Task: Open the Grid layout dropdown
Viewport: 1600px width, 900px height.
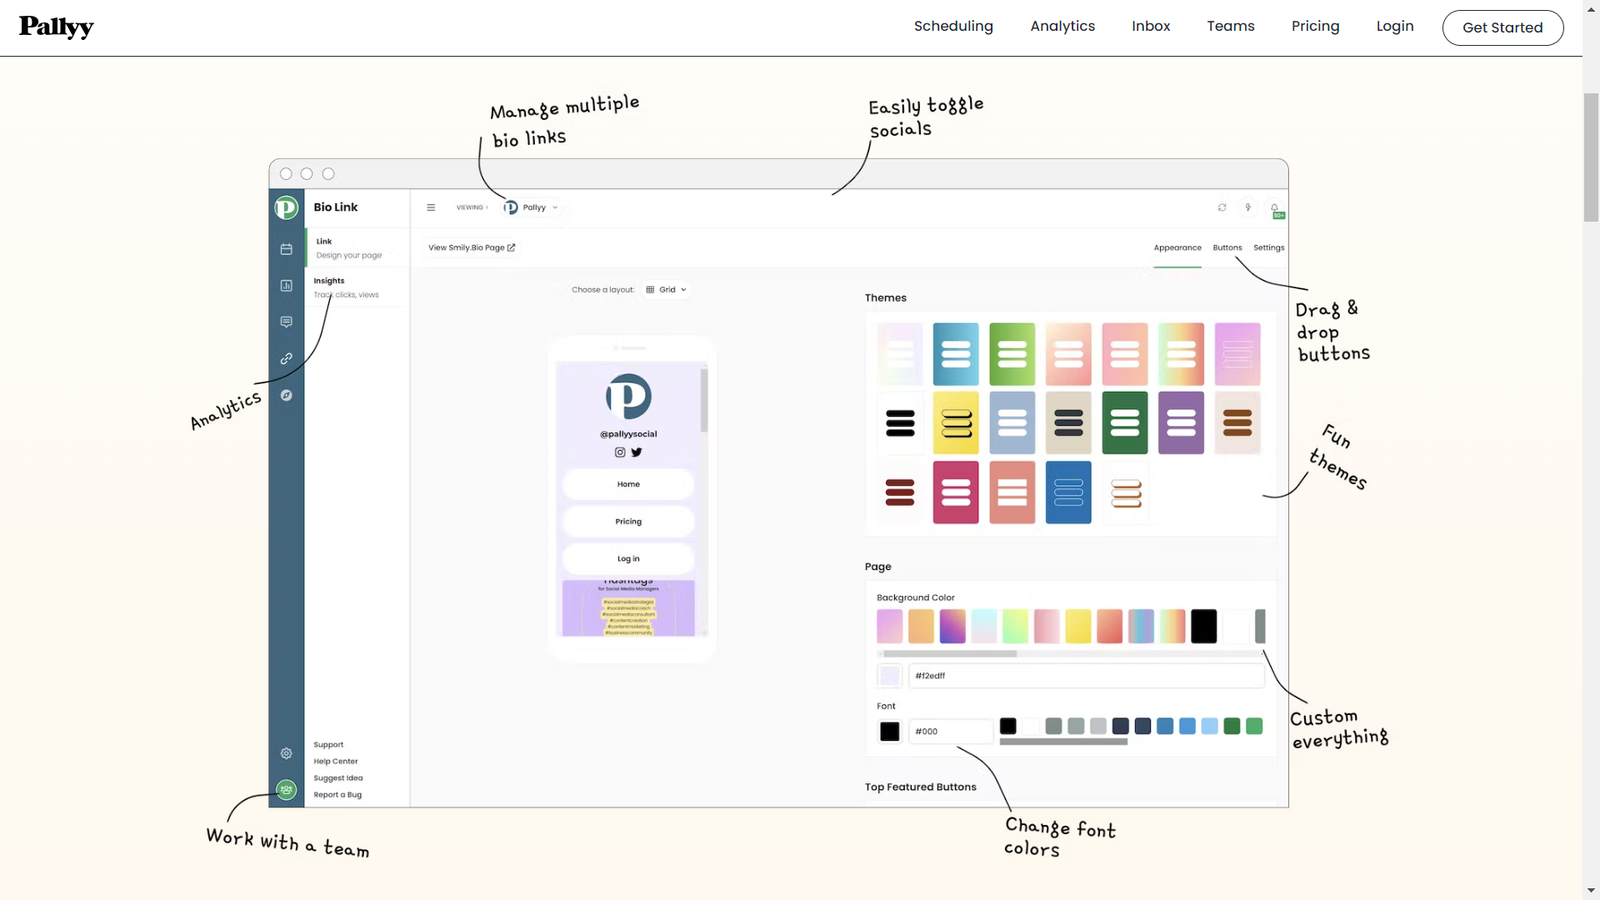Action: [666, 290]
